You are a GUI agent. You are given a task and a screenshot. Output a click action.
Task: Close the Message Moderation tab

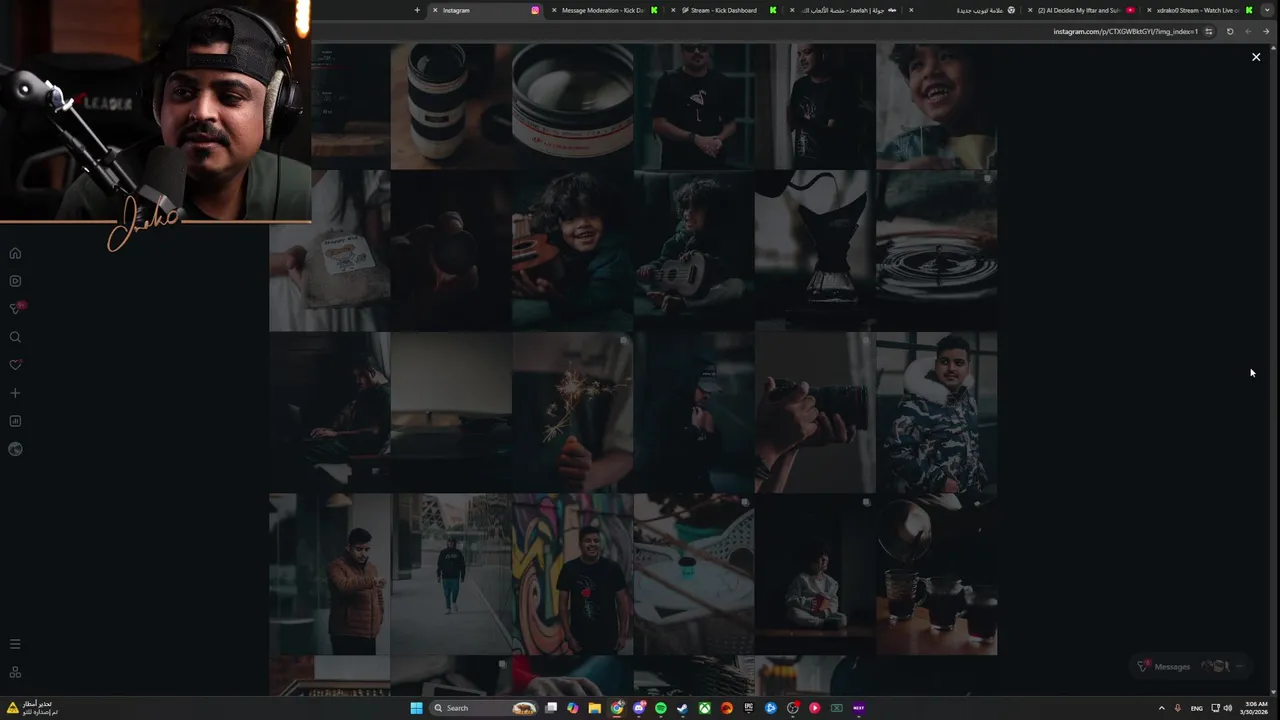pos(554,10)
